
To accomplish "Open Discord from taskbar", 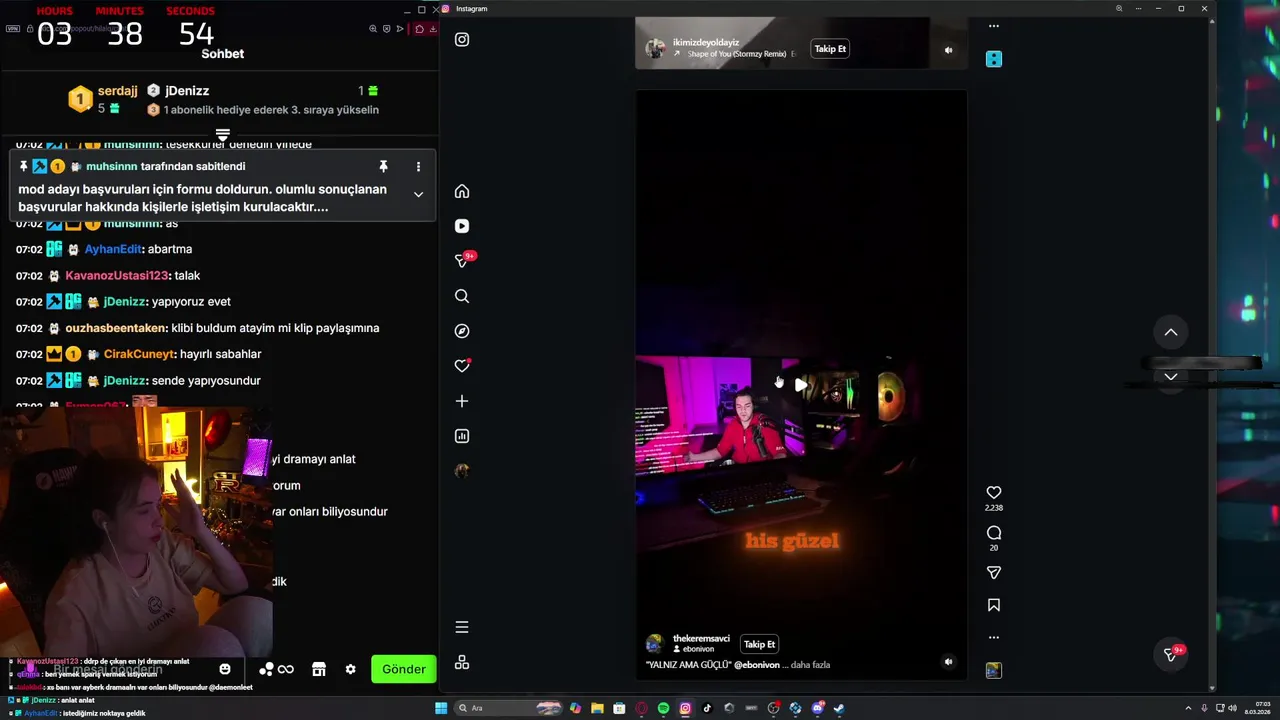I will (x=817, y=708).
